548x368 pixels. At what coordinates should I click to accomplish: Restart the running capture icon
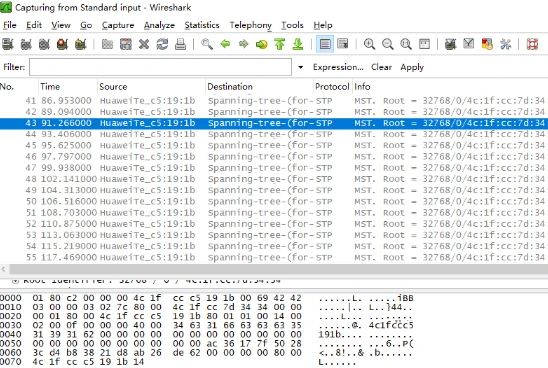(x=80, y=44)
